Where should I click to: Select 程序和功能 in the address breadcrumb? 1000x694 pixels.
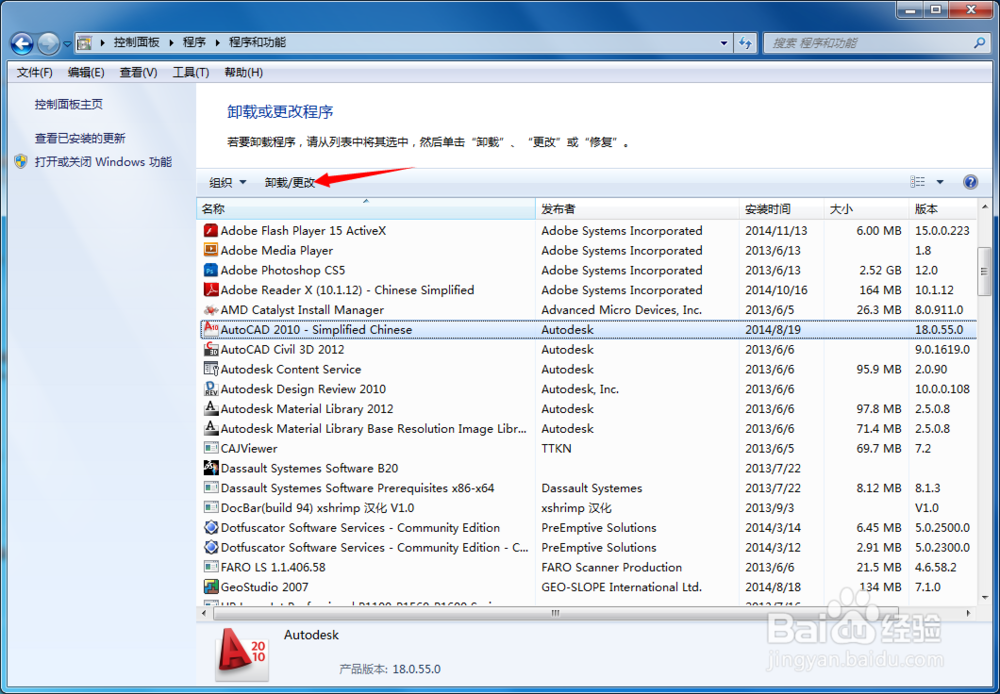[257, 43]
